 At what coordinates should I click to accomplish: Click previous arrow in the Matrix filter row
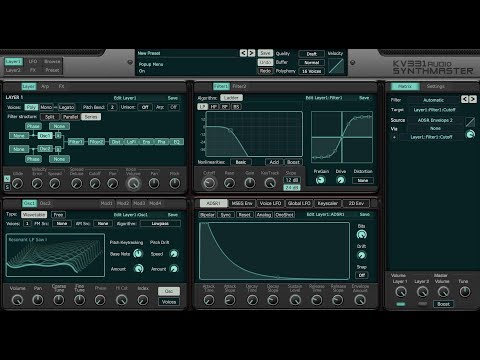[465, 99]
